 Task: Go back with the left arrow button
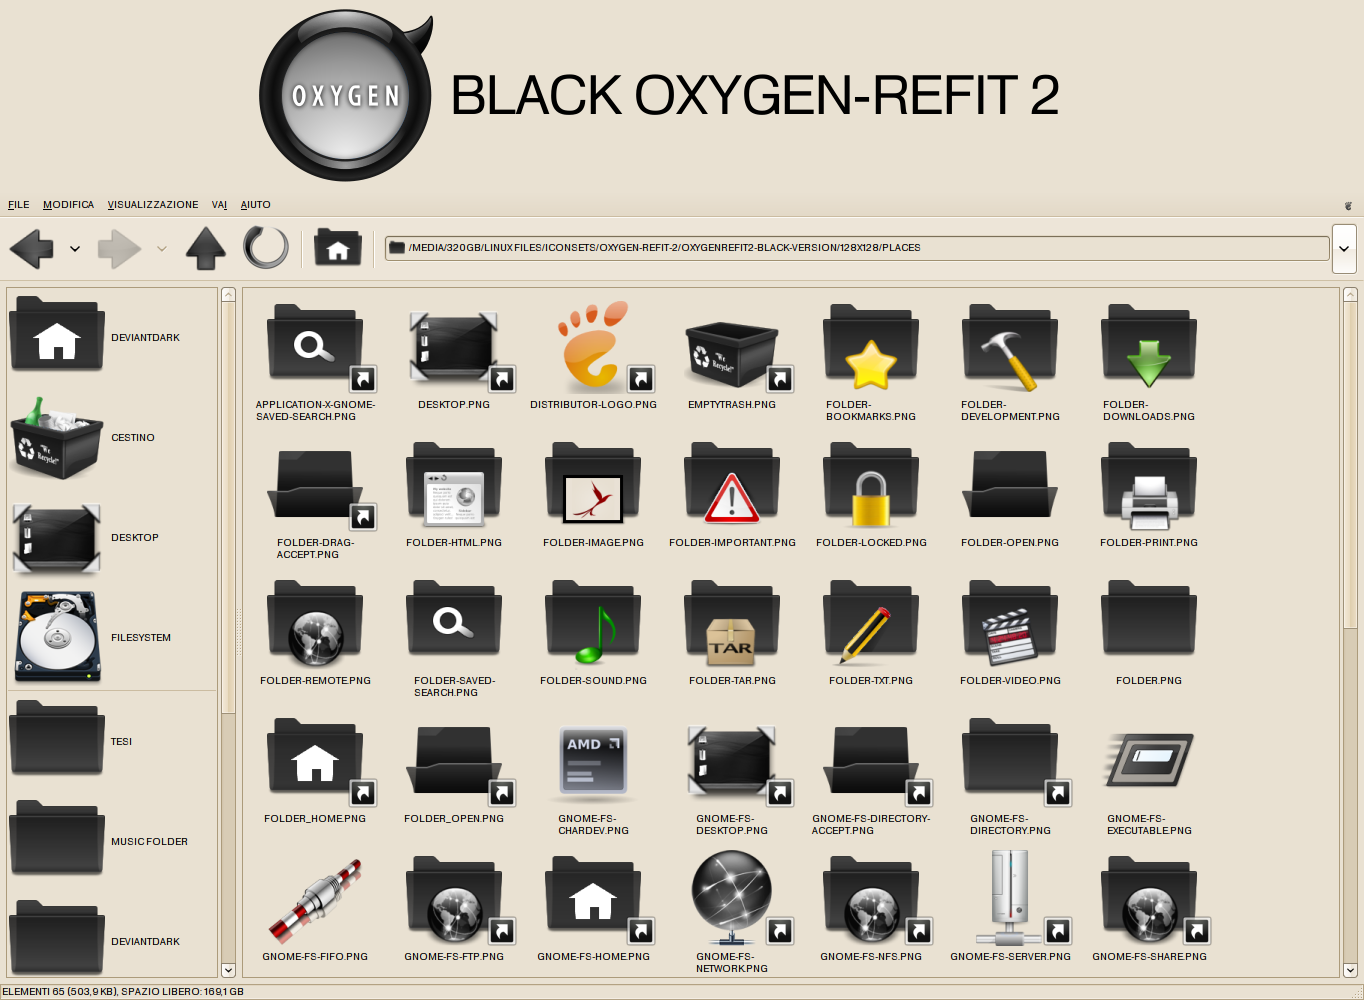tap(32, 248)
